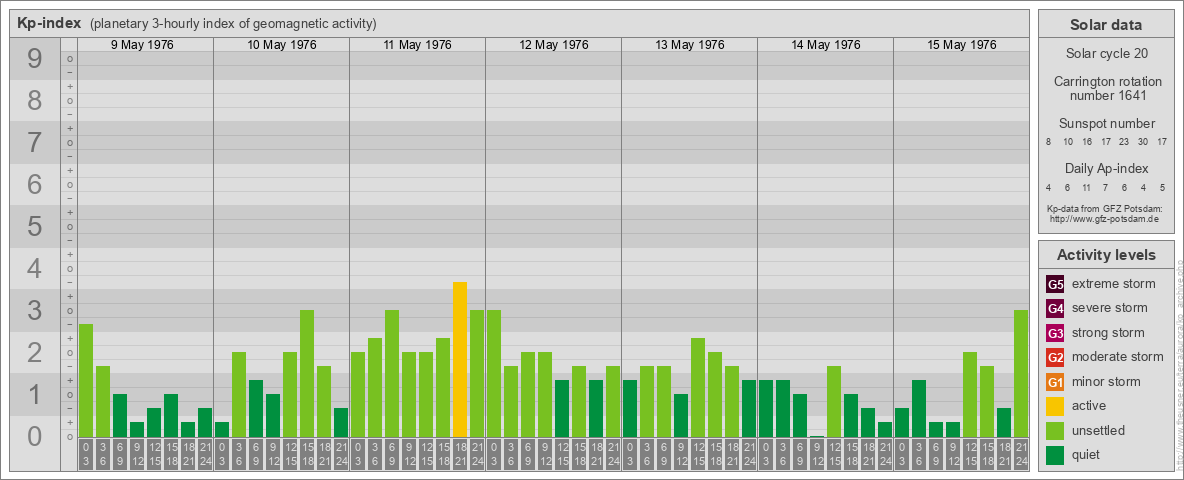
Task: Click the Kp axis number 0
Action: pos(35,436)
